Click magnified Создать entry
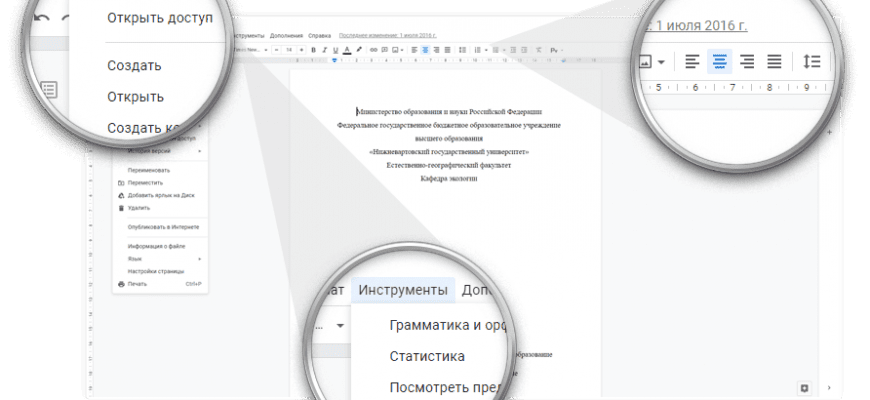The width and height of the screenshot is (870, 400). click(x=134, y=65)
